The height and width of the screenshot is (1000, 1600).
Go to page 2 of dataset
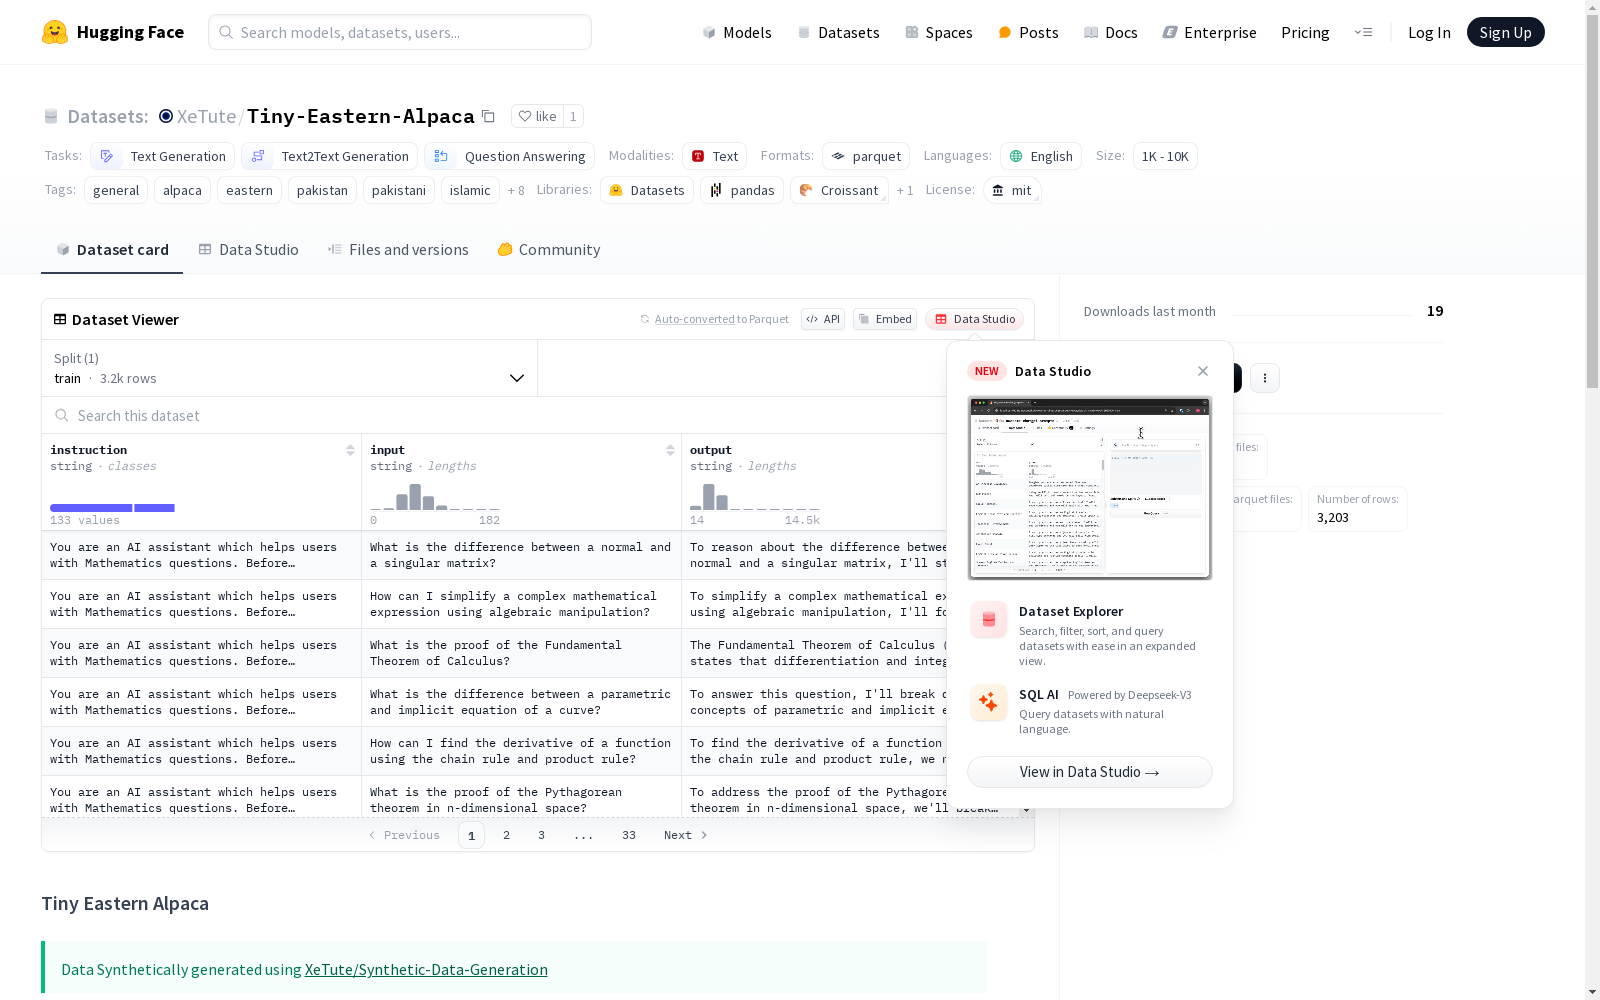click(506, 835)
